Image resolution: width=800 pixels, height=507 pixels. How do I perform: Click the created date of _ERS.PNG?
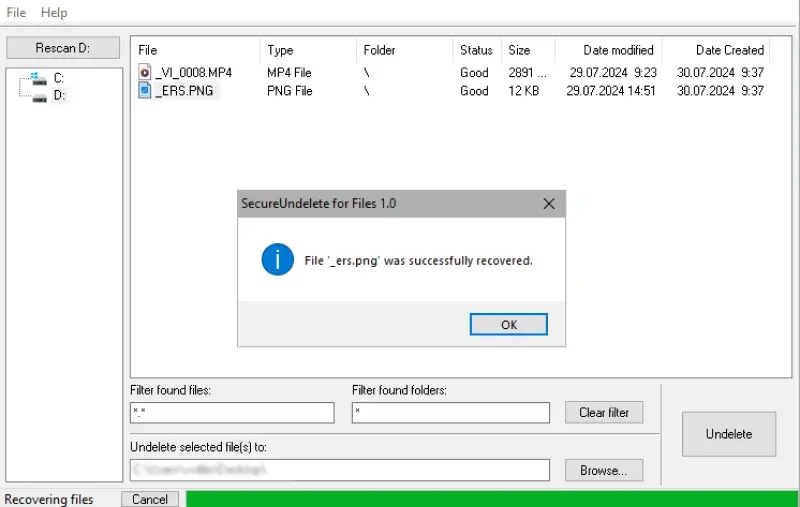(x=720, y=91)
